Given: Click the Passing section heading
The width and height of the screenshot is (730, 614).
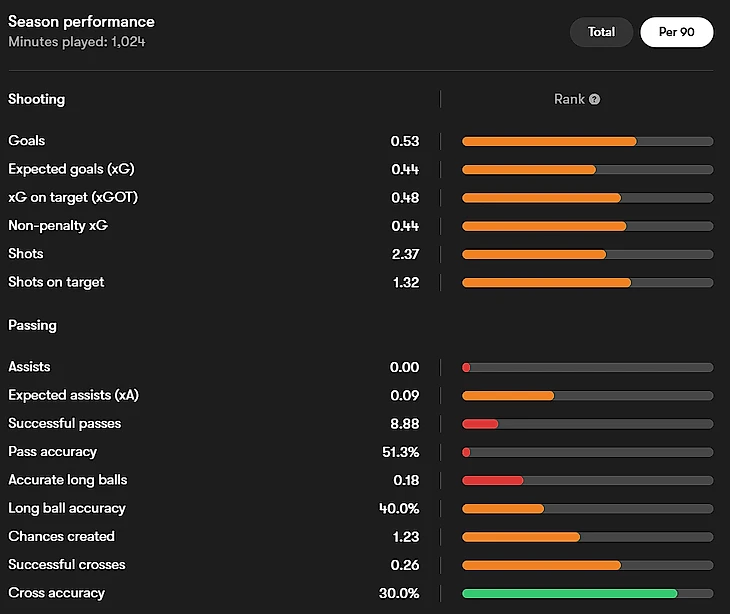Looking at the screenshot, I should click(x=32, y=325).
